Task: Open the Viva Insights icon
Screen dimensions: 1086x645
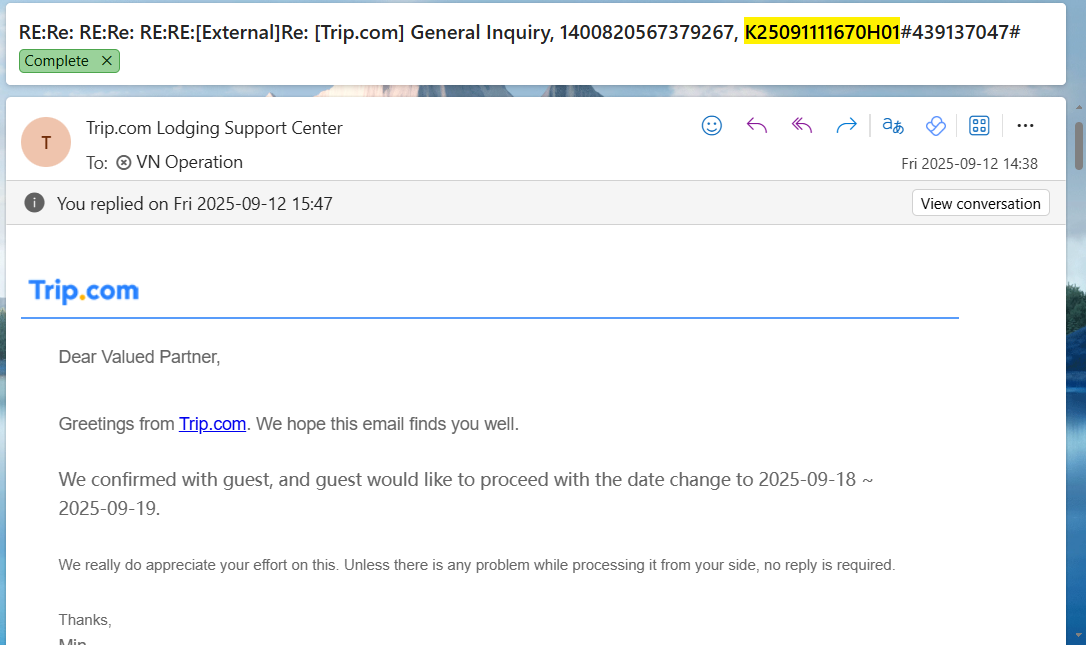Action: (935, 126)
